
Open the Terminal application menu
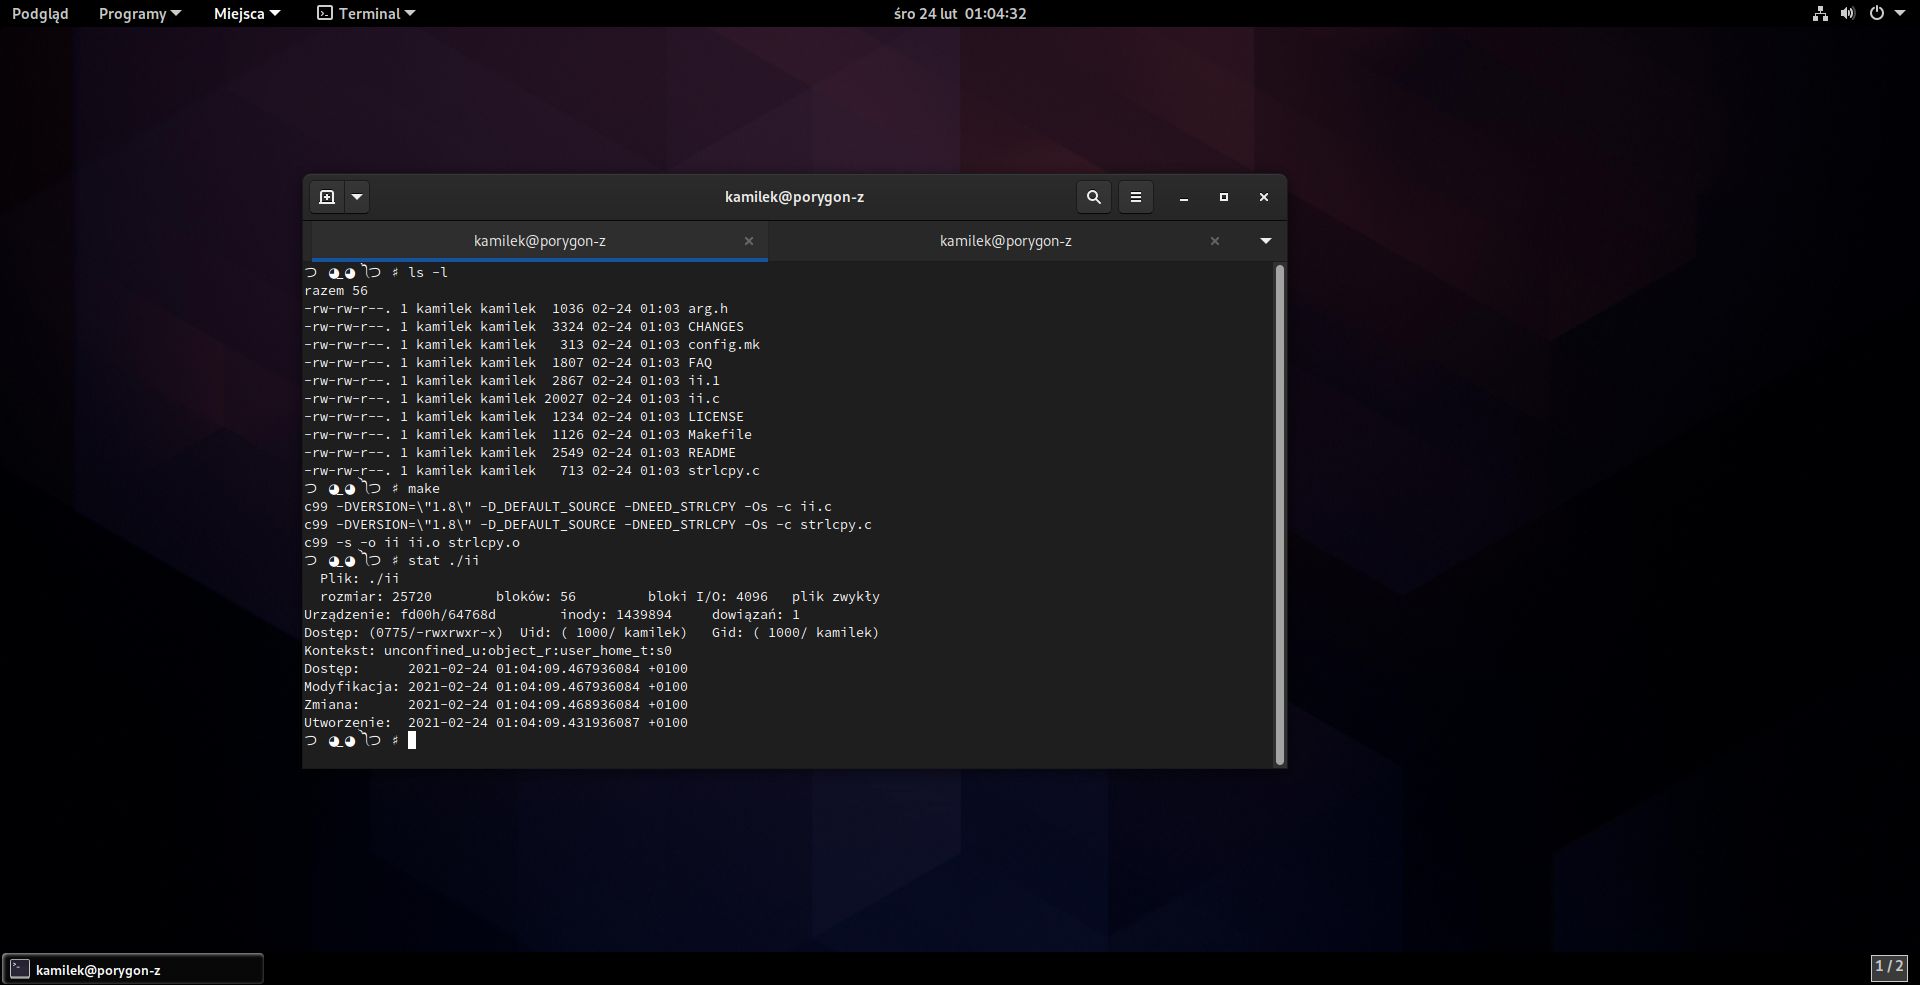click(366, 14)
